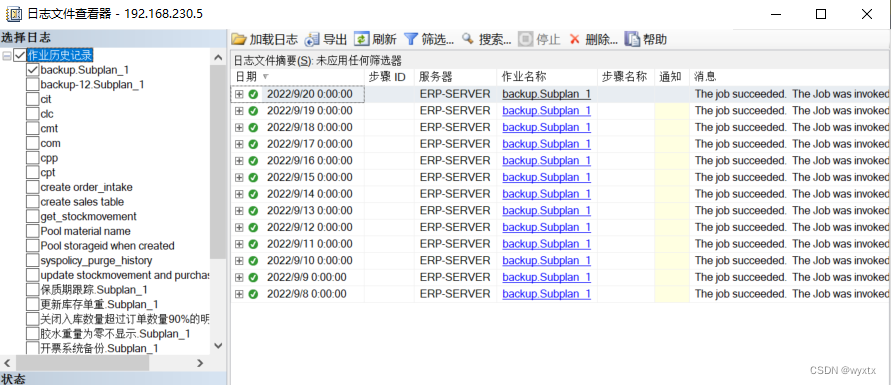This screenshot has height=385, width=891.
Task: Expand the 2022/9/20 log row
Action: coord(239,94)
